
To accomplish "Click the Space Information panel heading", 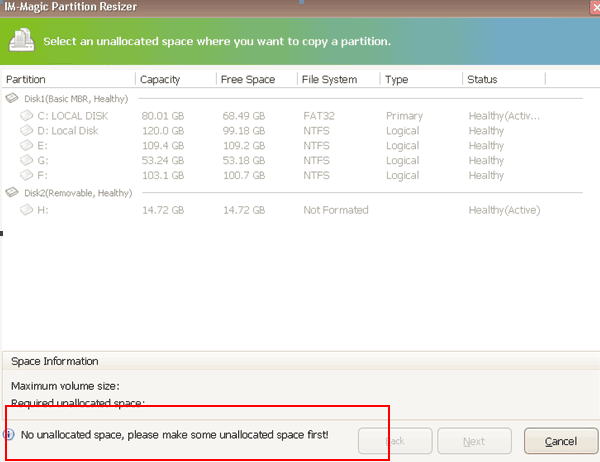I will click(55, 361).
